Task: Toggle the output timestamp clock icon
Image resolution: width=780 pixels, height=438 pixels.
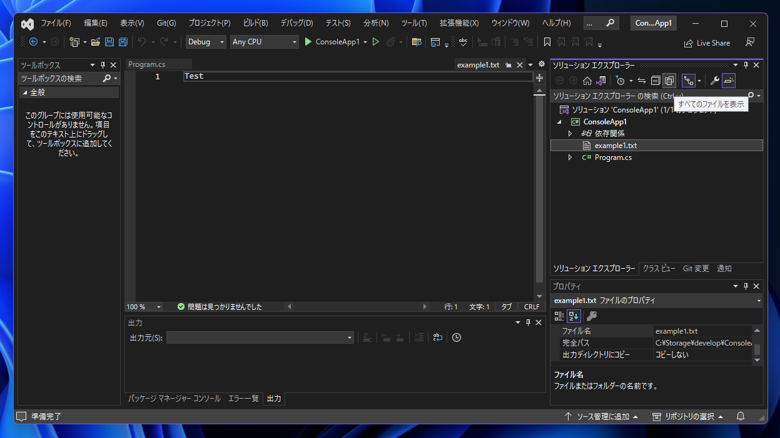Action: click(x=457, y=337)
